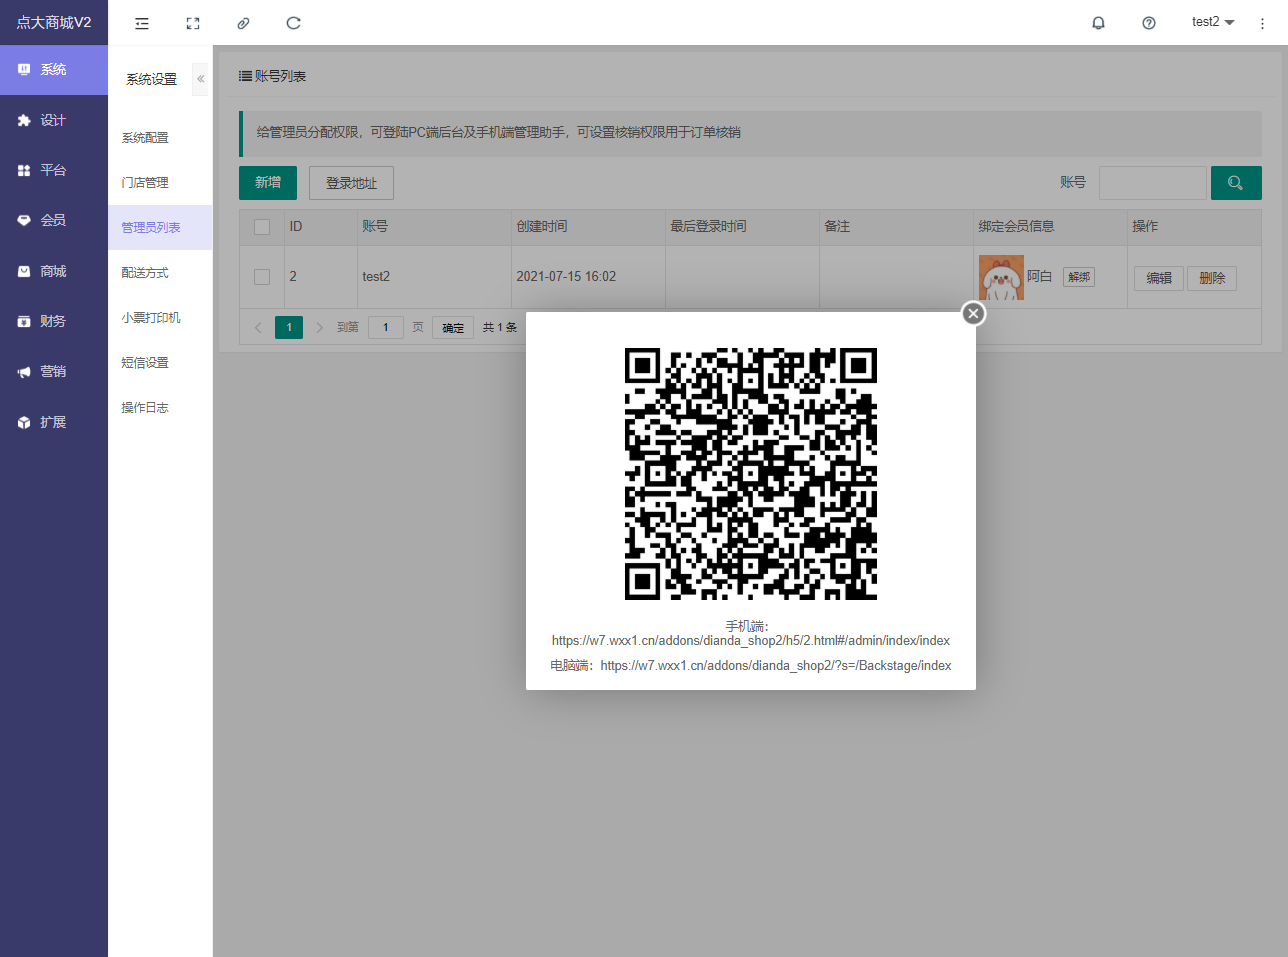Image resolution: width=1288 pixels, height=957 pixels.
Task: Click the 电脑端 Backstage URL text
Action: (776, 666)
